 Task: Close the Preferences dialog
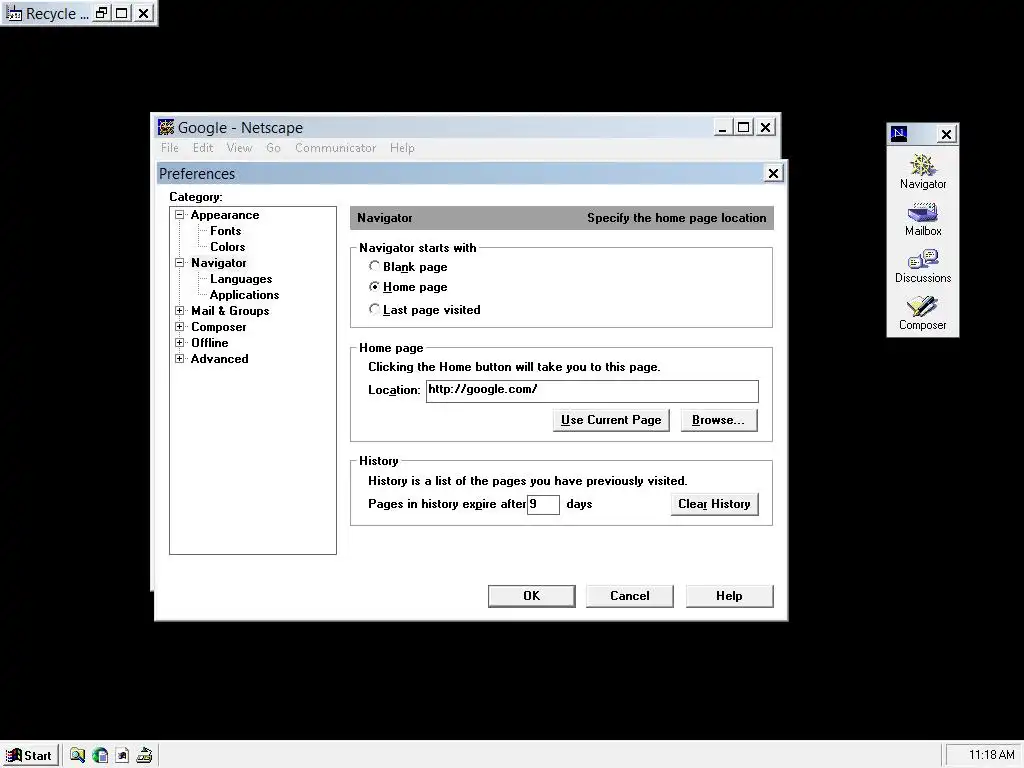point(773,173)
